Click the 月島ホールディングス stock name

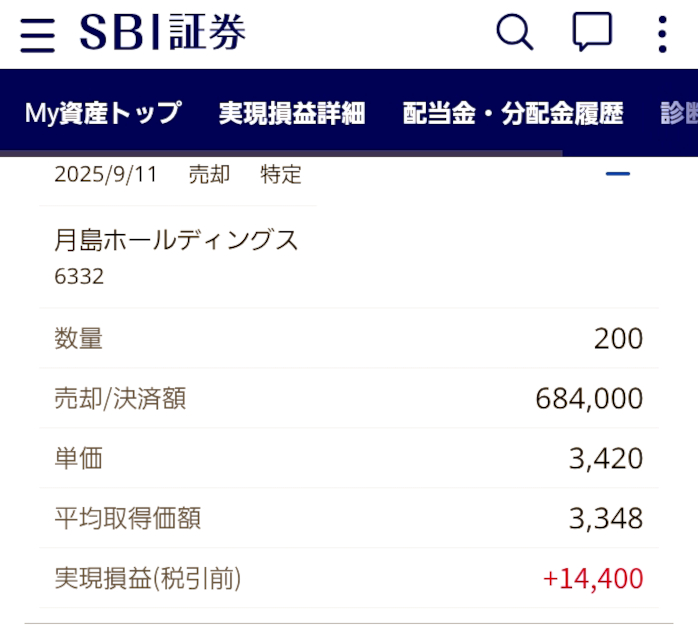(x=176, y=241)
